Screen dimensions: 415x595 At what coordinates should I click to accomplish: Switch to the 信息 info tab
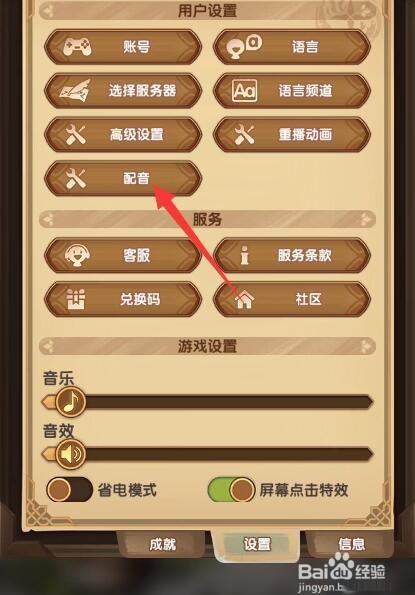point(351,545)
